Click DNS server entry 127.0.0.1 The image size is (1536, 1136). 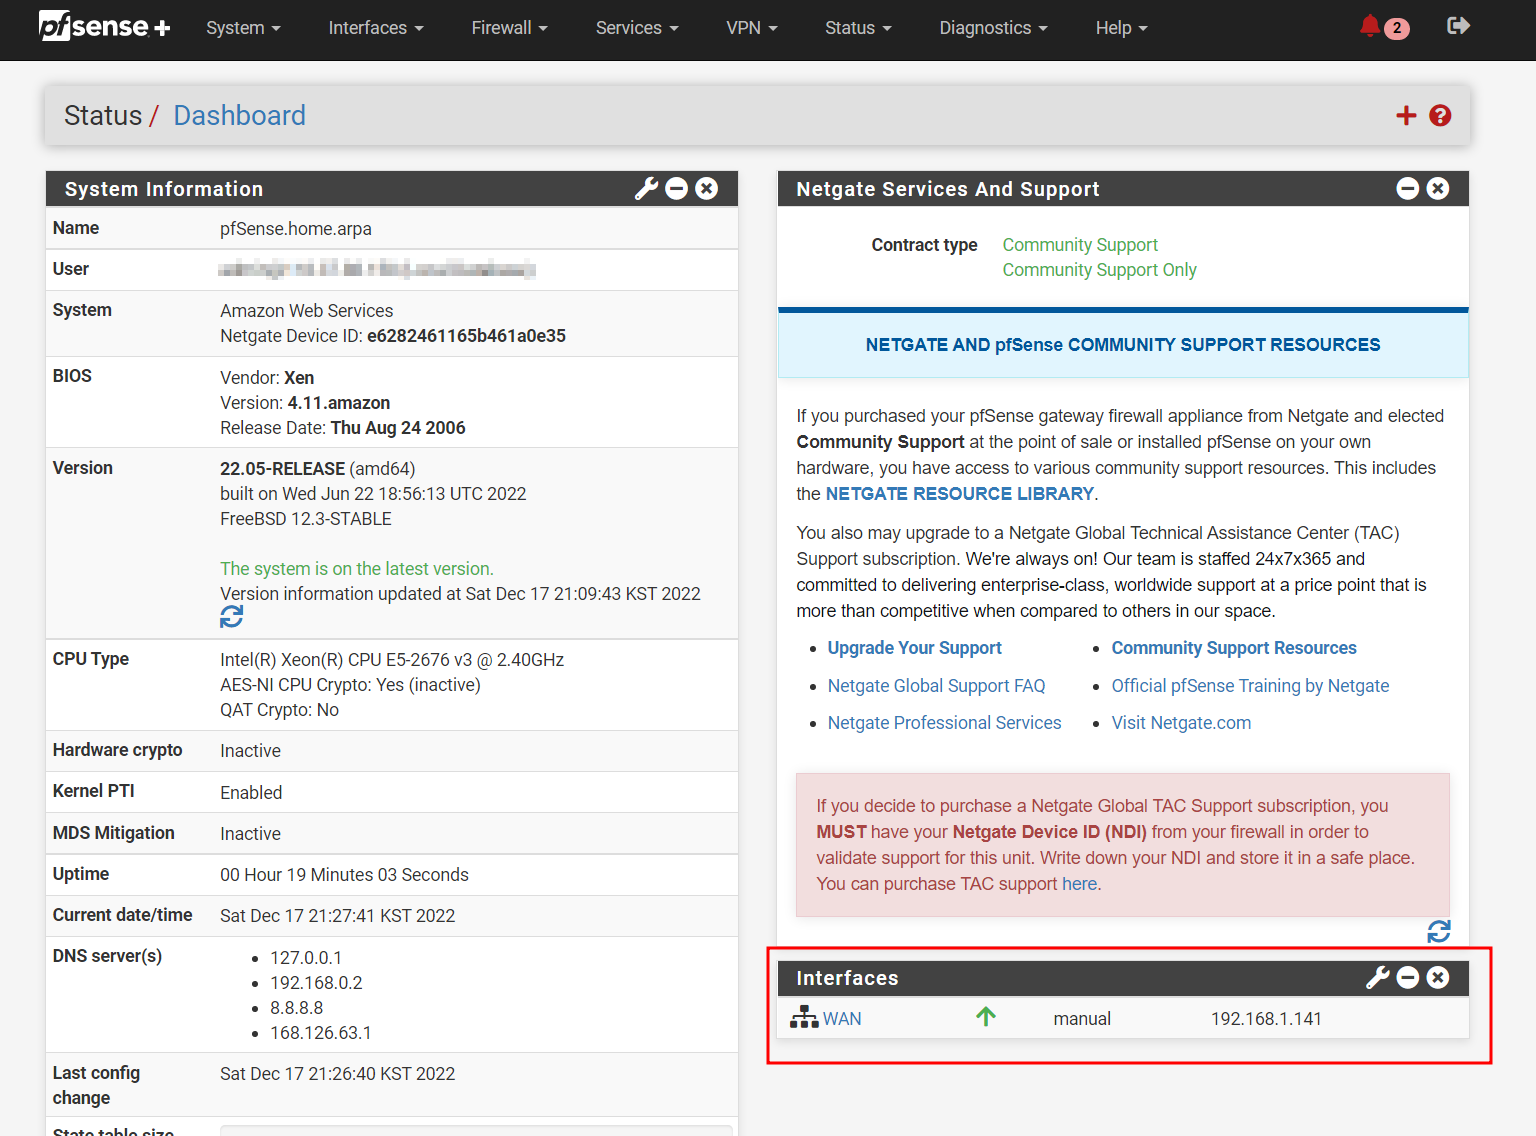click(306, 958)
